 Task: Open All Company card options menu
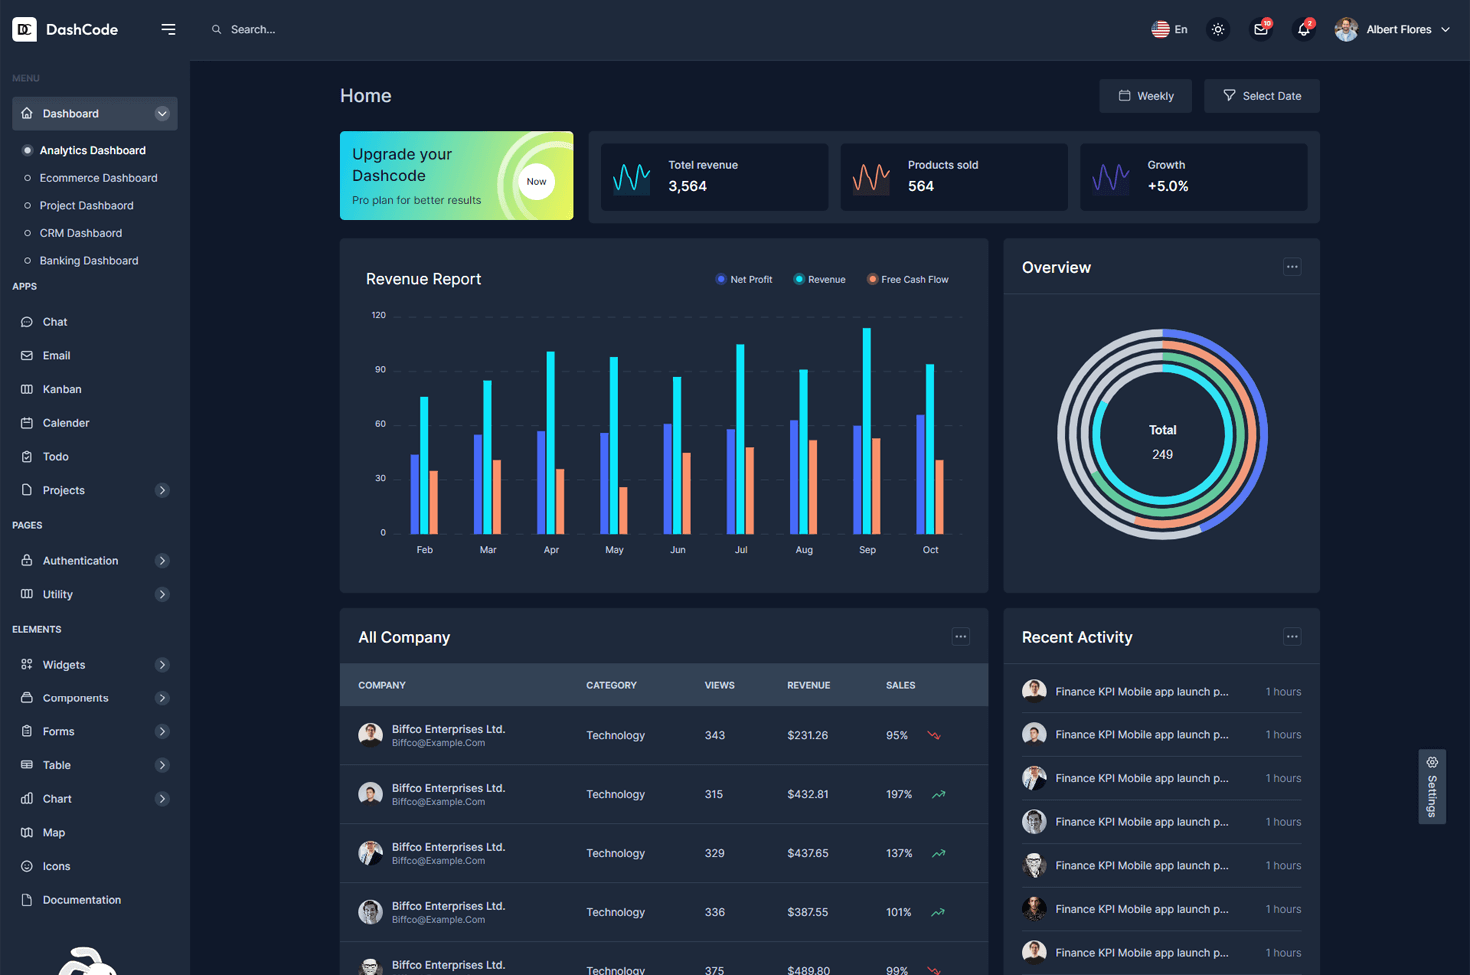pyautogui.click(x=961, y=637)
